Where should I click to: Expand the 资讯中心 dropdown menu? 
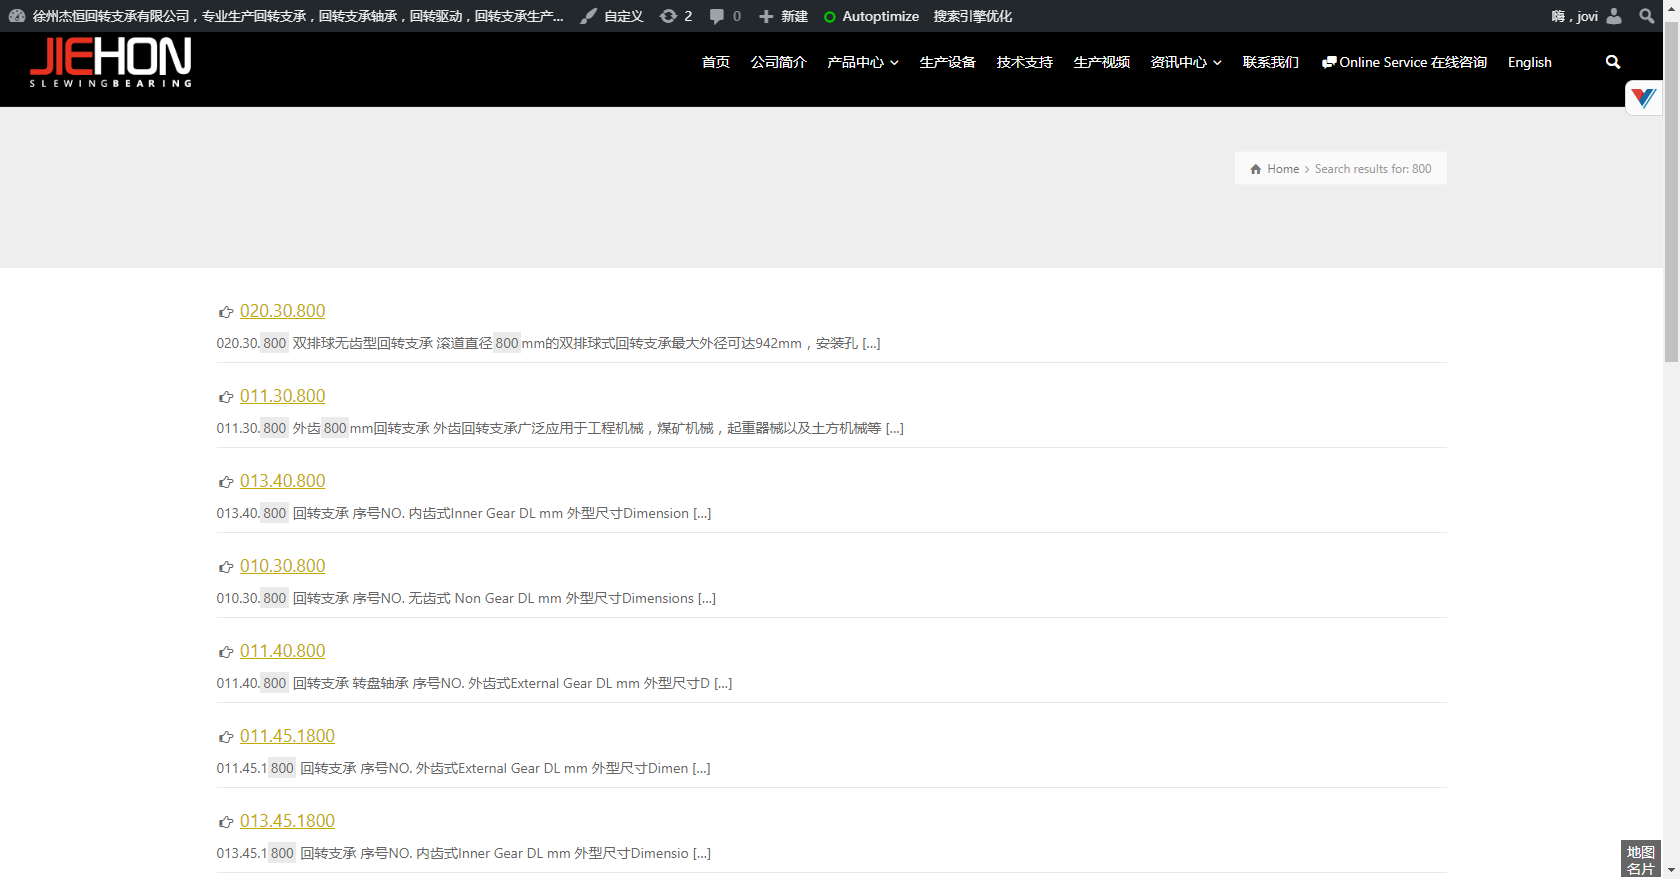[1186, 62]
